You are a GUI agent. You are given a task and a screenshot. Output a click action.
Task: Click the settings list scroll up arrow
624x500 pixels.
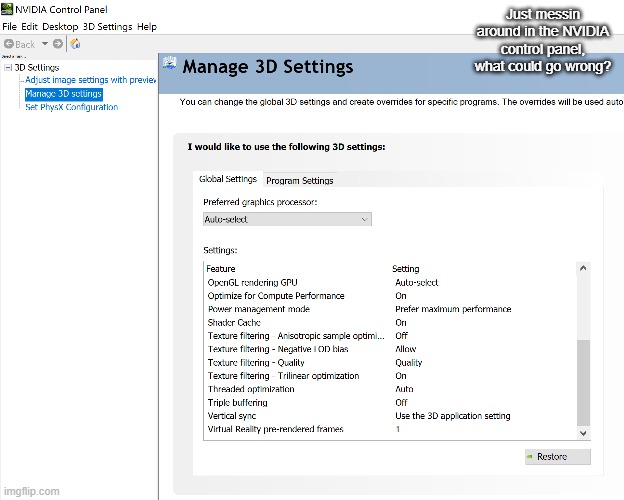click(x=583, y=268)
